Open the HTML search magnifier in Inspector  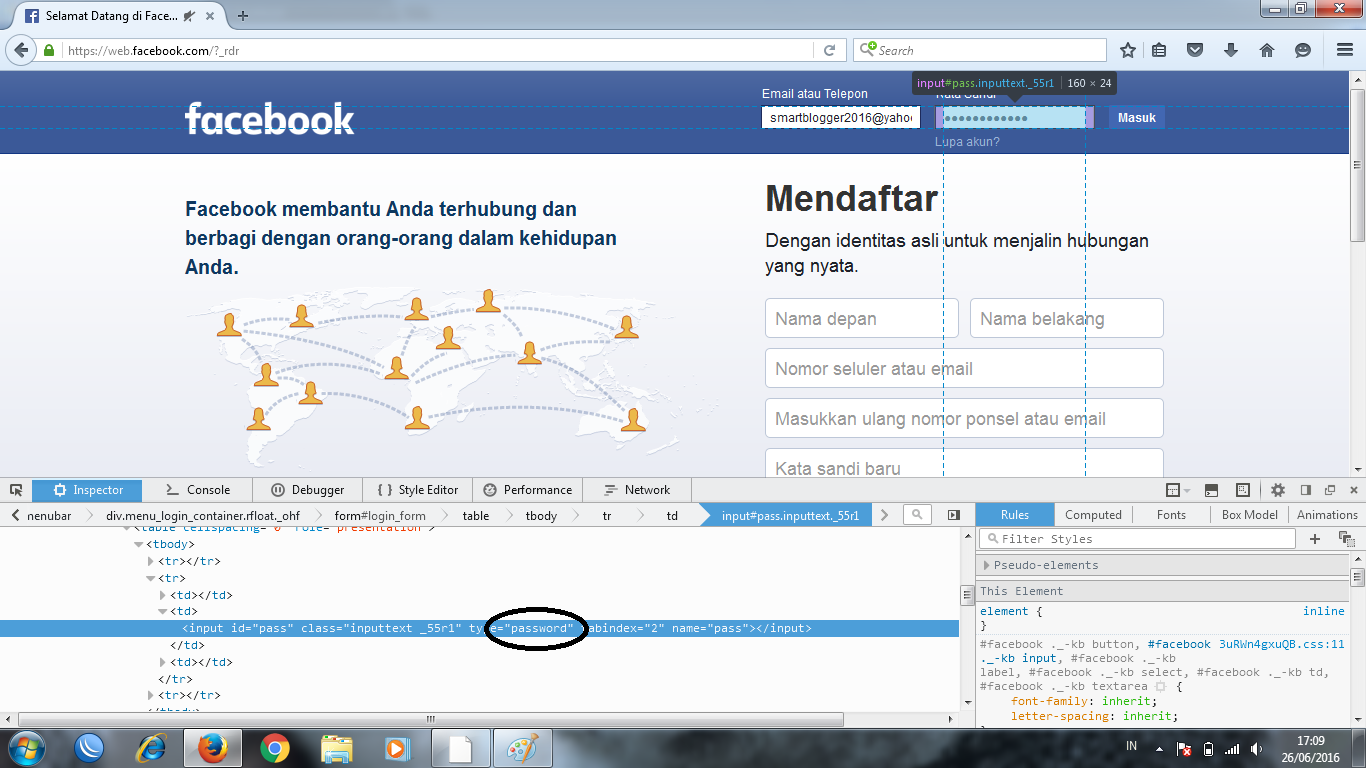917,515
